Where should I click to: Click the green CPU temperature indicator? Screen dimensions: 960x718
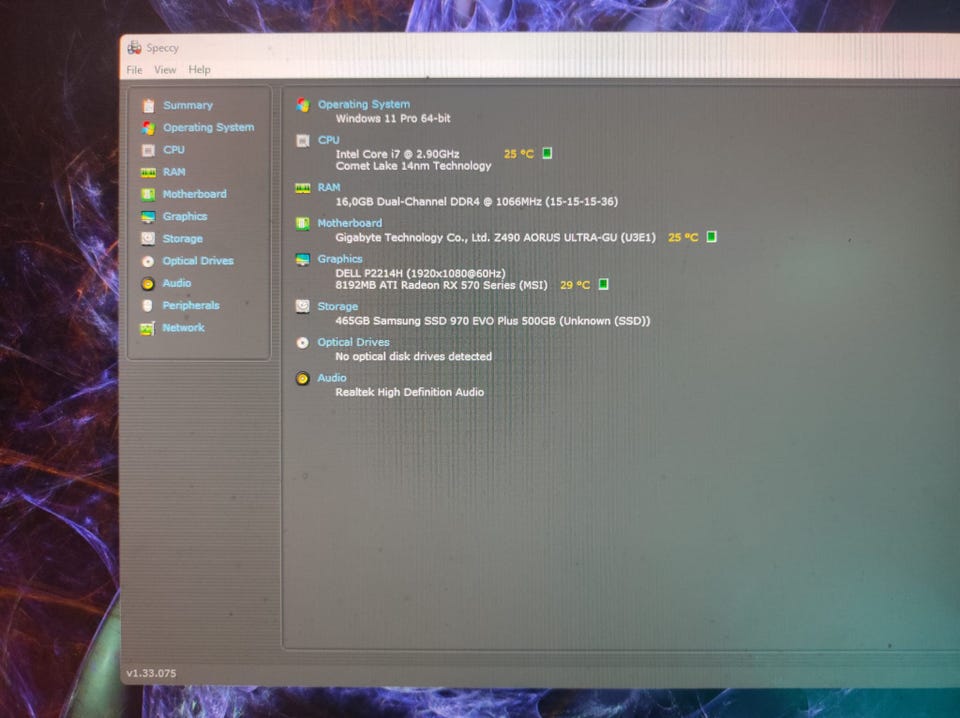point(547,154)
